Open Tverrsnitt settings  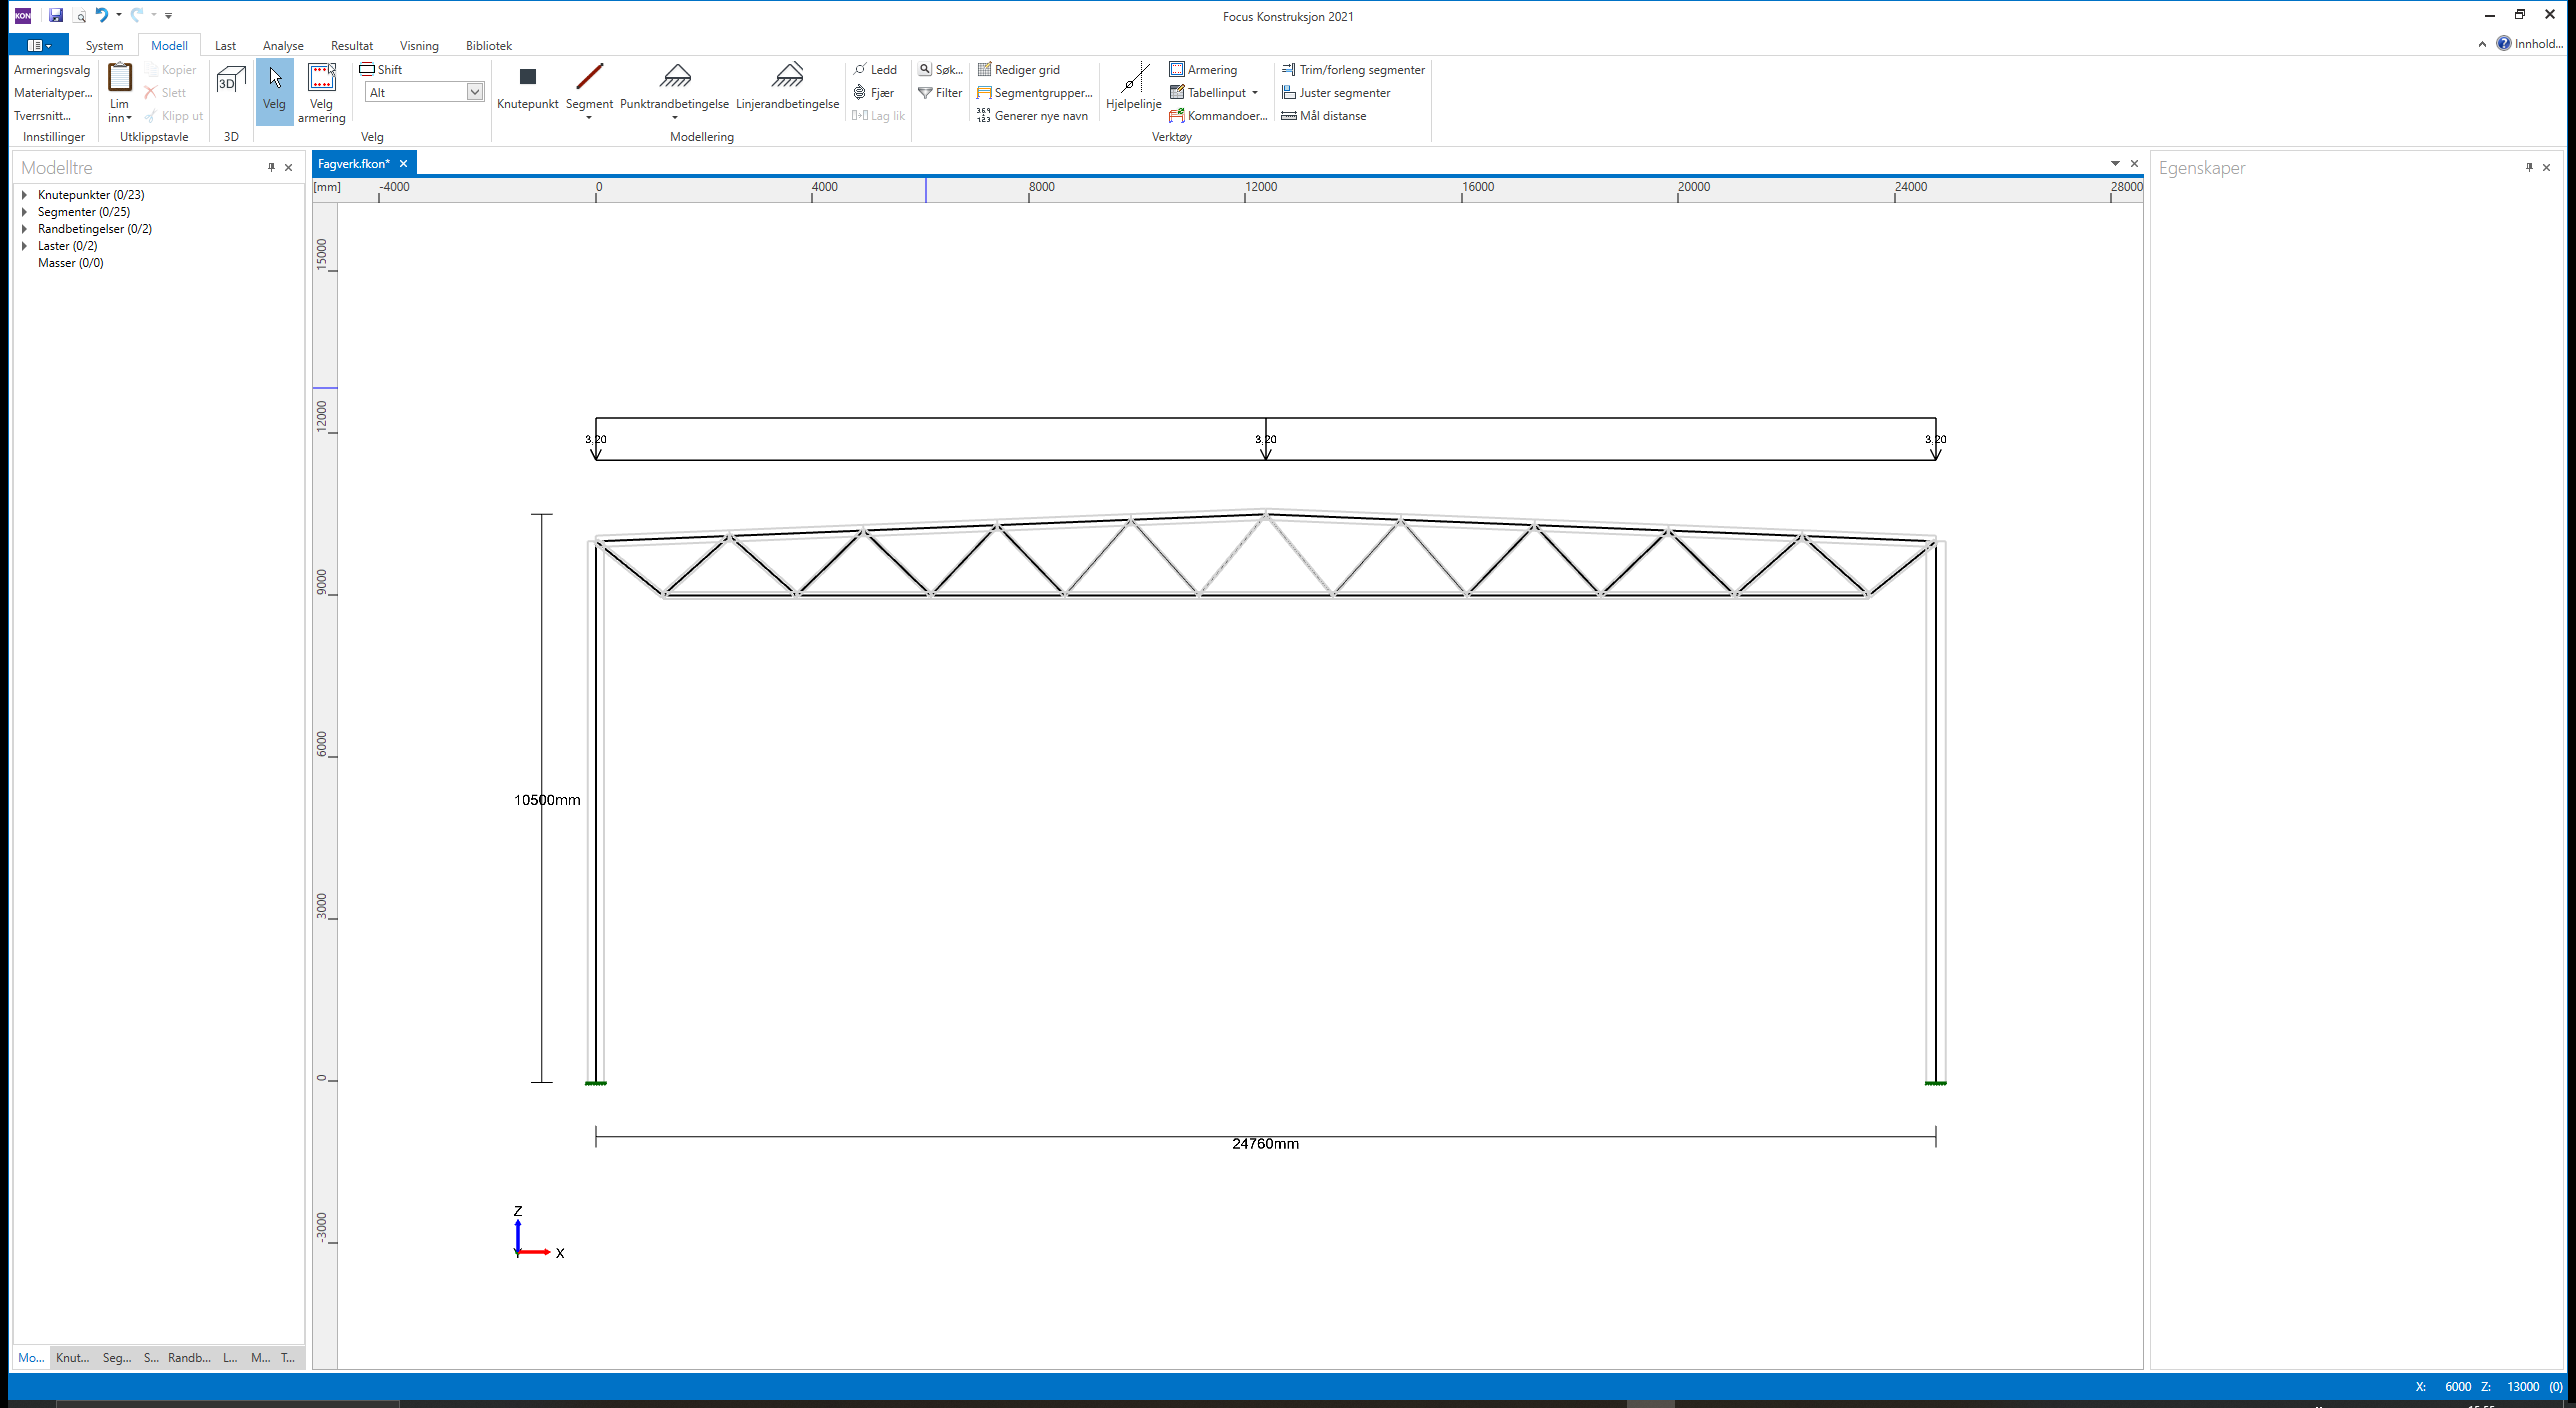pyautogui.click(x=42, y=116)
